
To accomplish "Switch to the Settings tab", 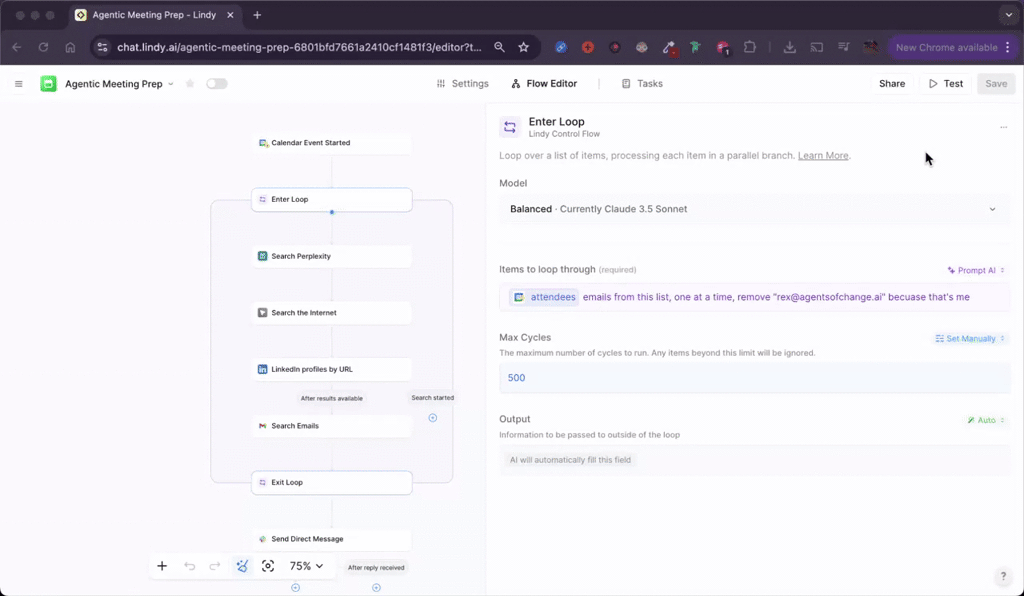I will (x=462, y=84).
